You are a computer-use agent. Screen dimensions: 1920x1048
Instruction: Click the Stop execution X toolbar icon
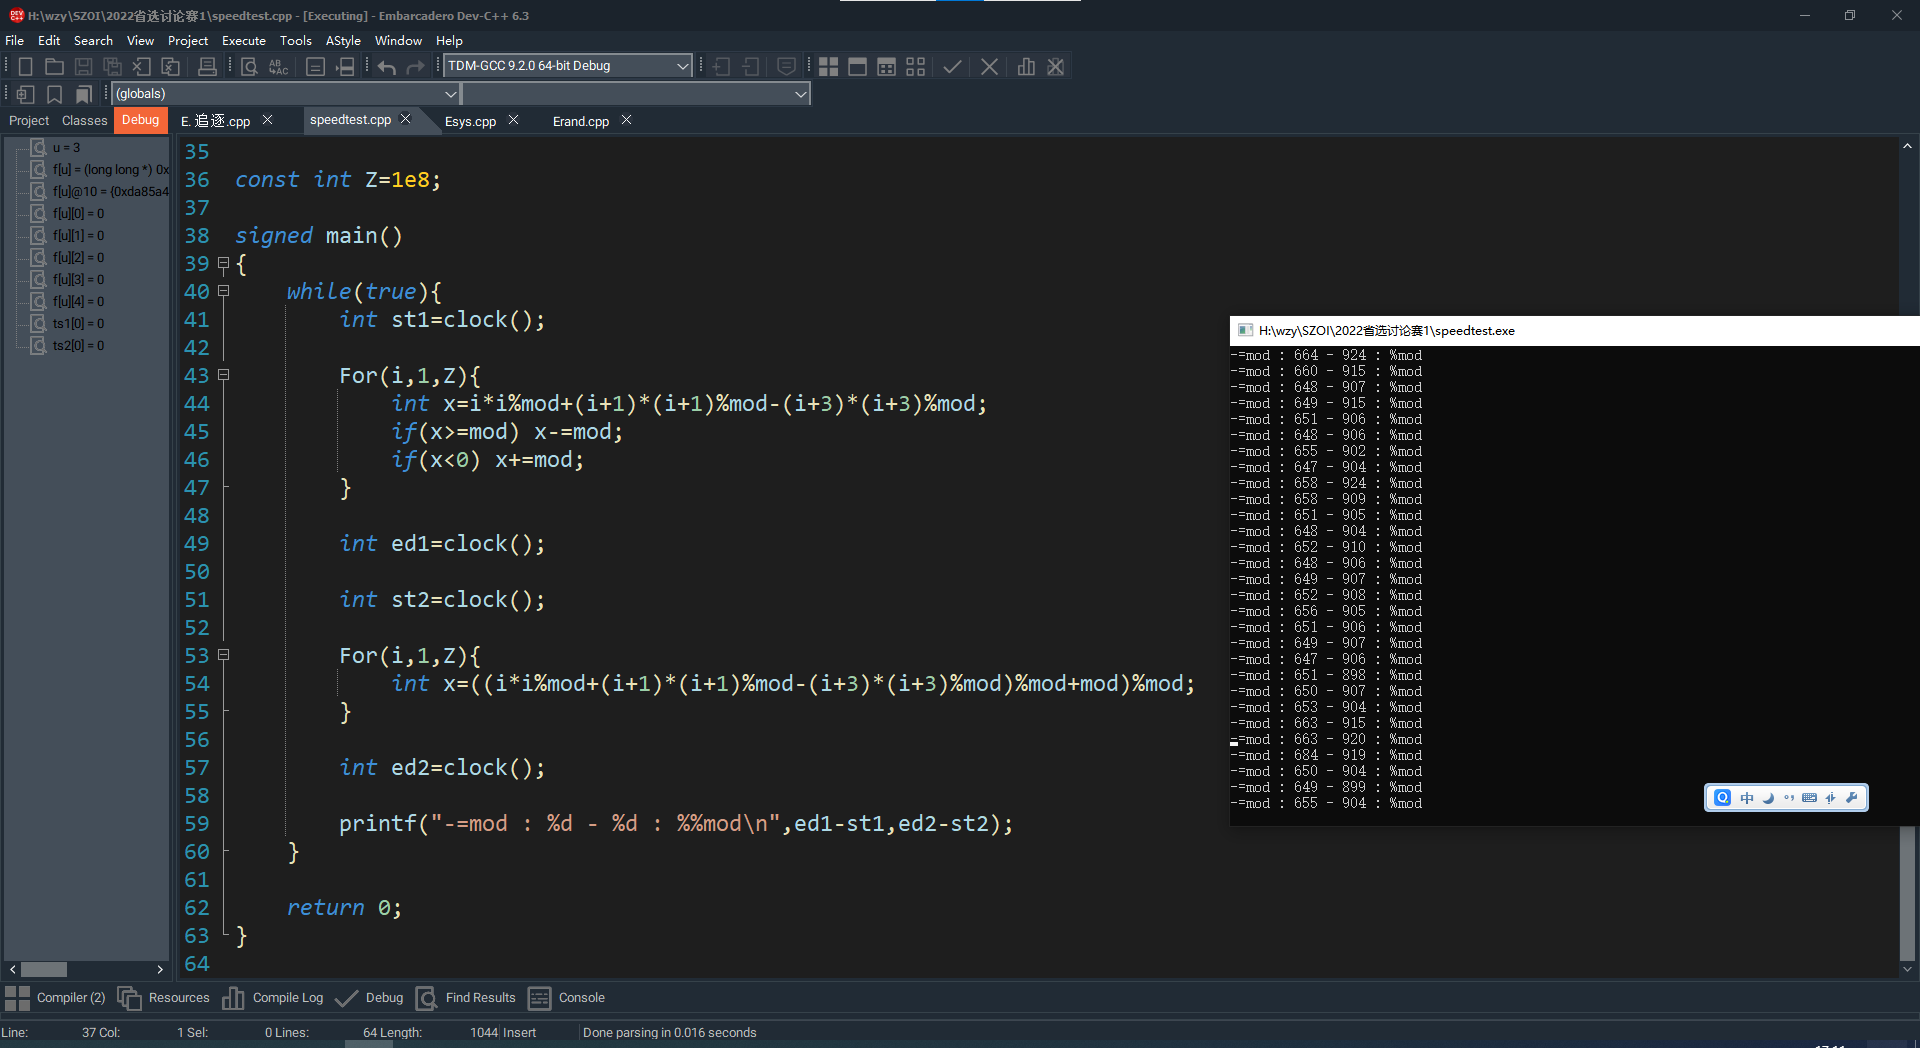989,67
